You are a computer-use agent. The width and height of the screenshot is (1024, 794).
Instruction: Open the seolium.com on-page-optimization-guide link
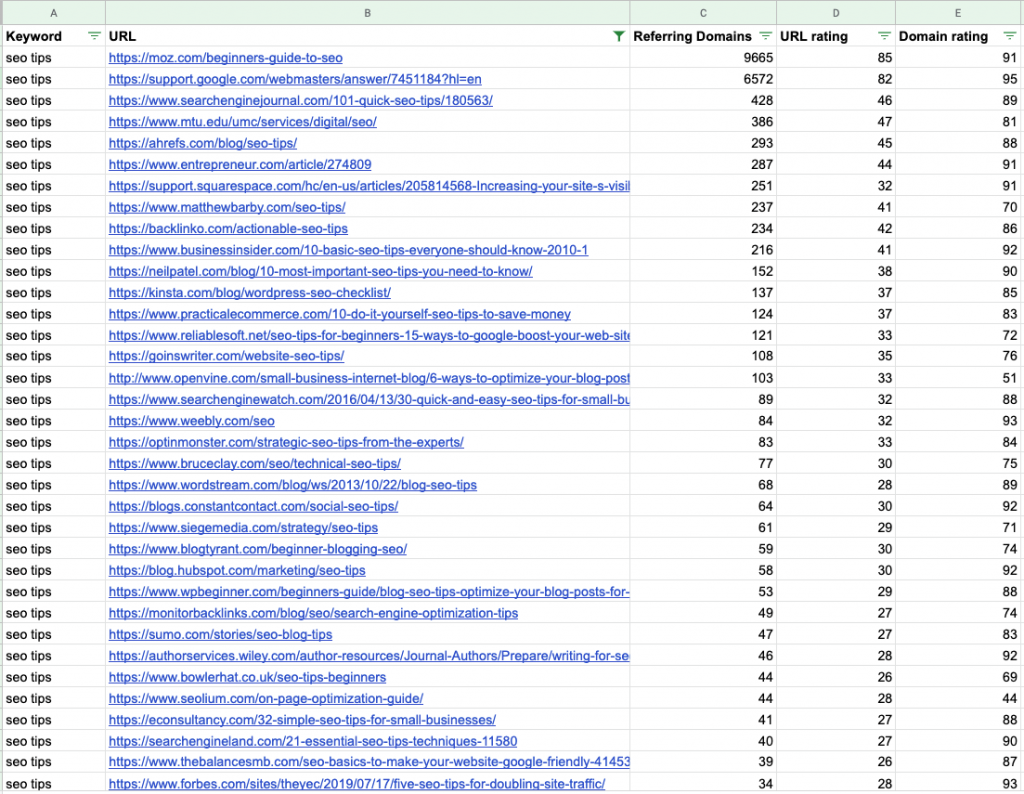click(x=266, y=699)
